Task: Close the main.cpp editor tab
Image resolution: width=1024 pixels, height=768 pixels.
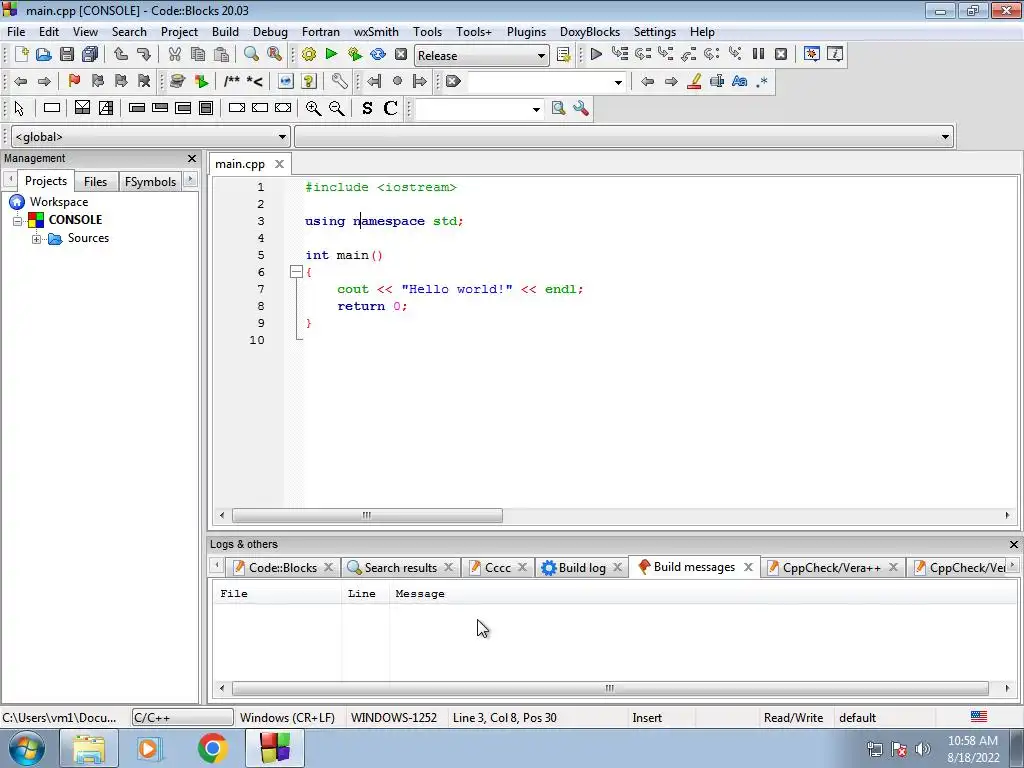Action: point(279,164)
